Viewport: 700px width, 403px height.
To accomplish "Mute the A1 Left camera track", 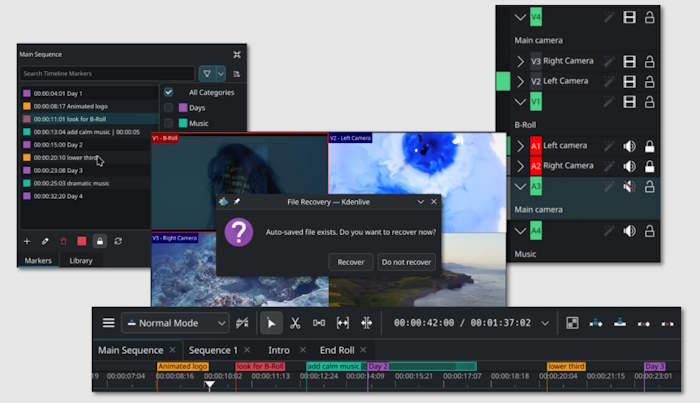I will pyautogui.click(x=629, y=146).
